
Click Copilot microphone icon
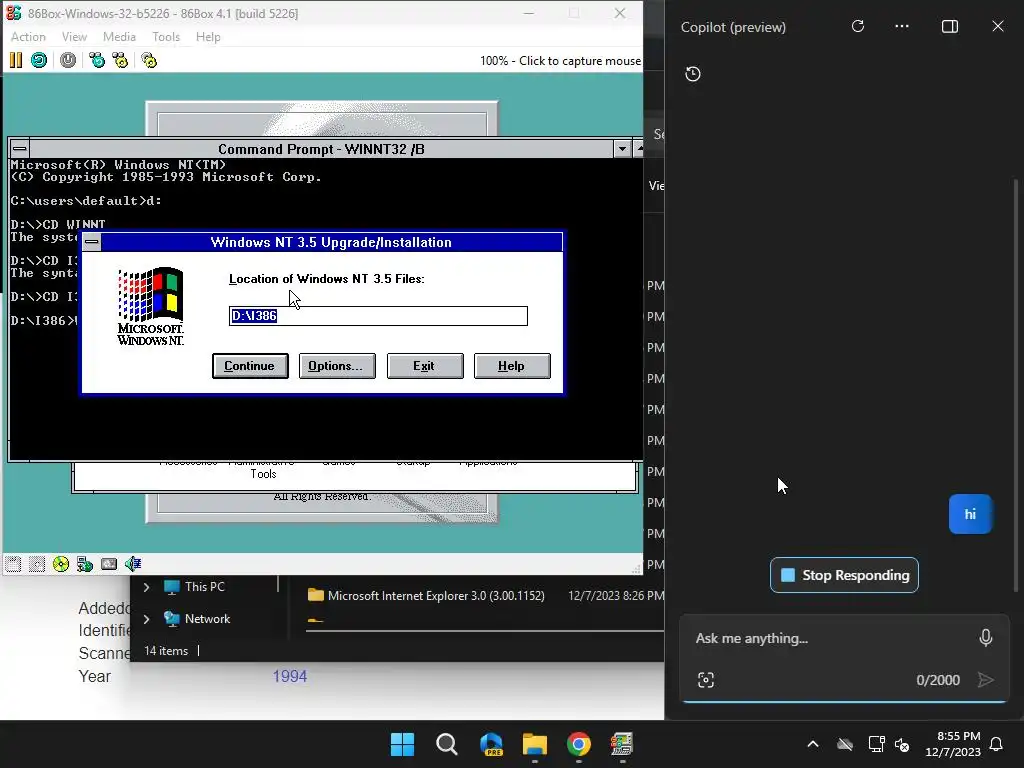986,637
